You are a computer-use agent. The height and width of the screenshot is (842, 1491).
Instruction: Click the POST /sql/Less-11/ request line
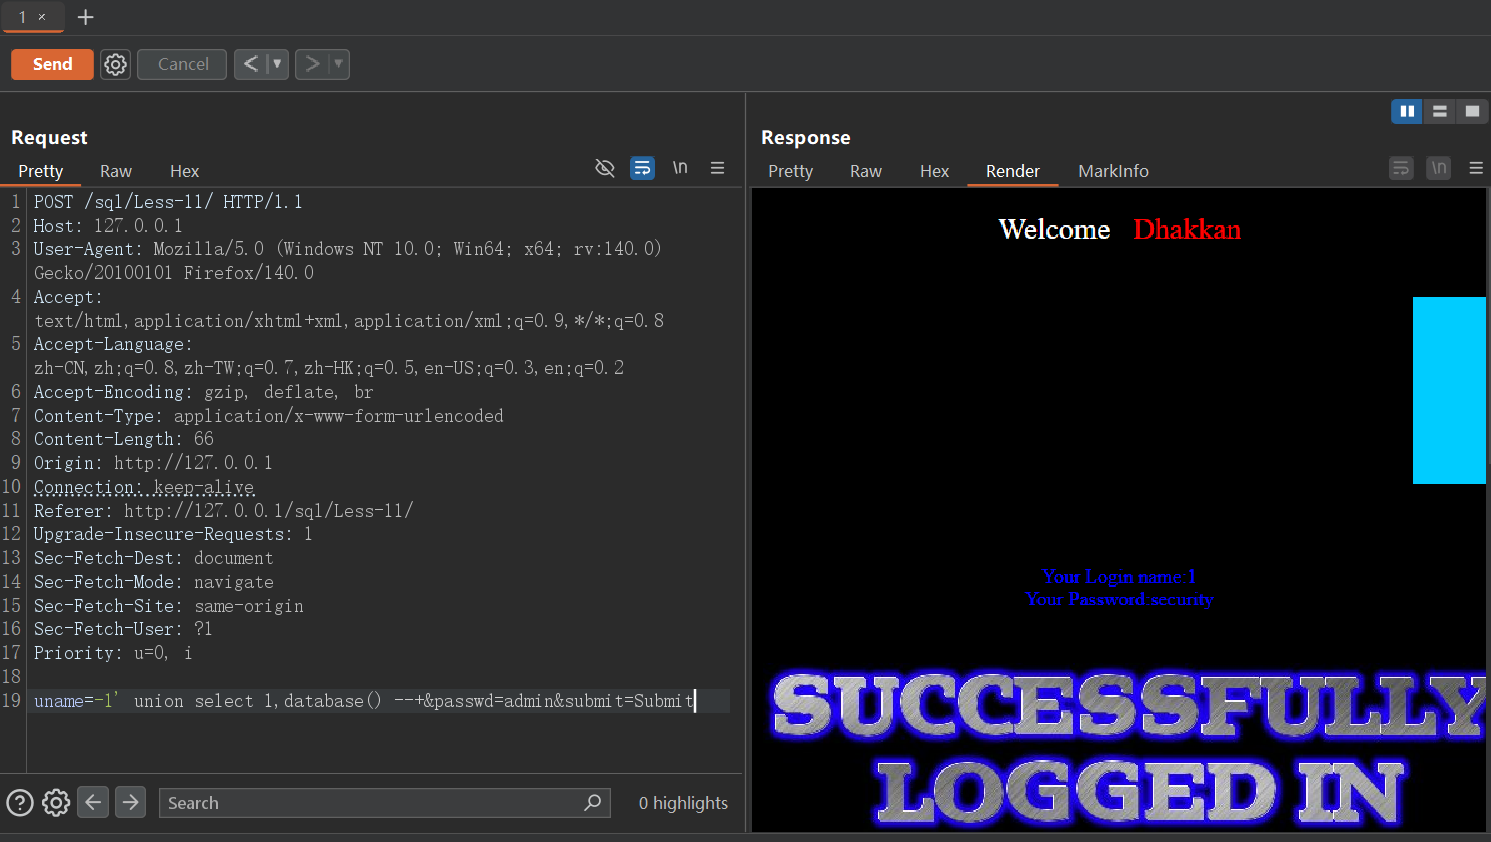tap(168, 202)
